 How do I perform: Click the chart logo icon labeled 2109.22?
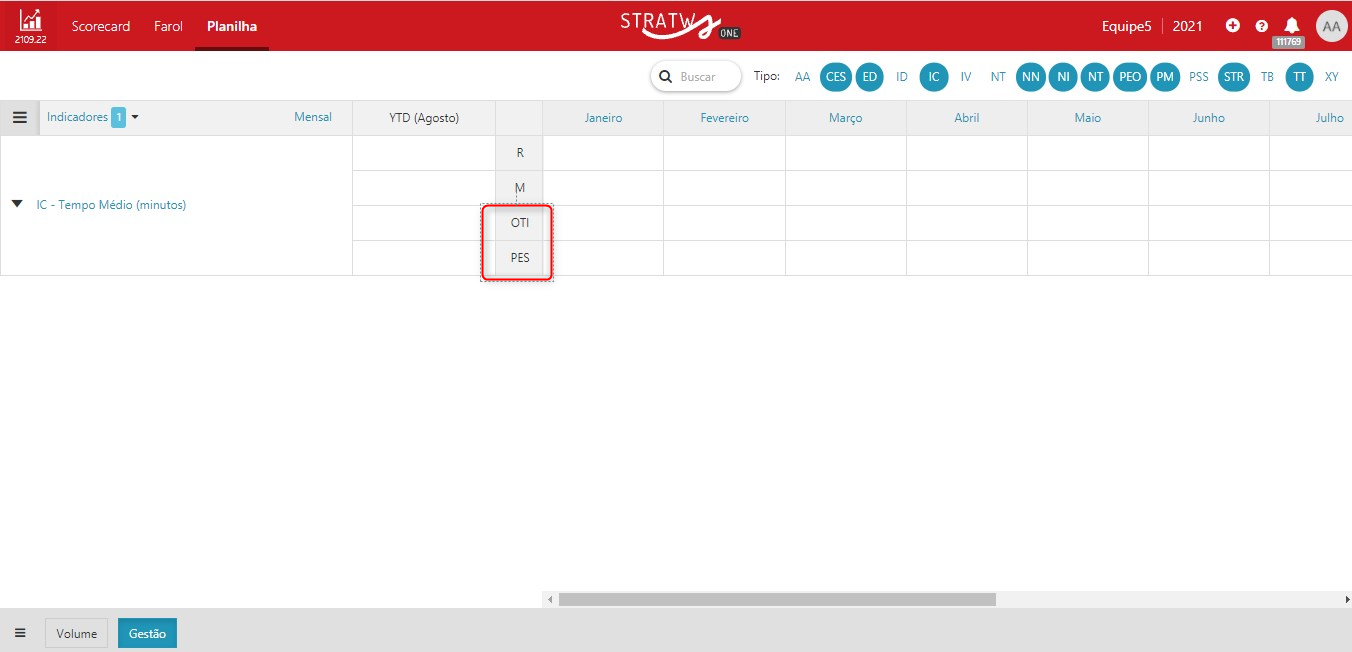click(x=30, y=26)
